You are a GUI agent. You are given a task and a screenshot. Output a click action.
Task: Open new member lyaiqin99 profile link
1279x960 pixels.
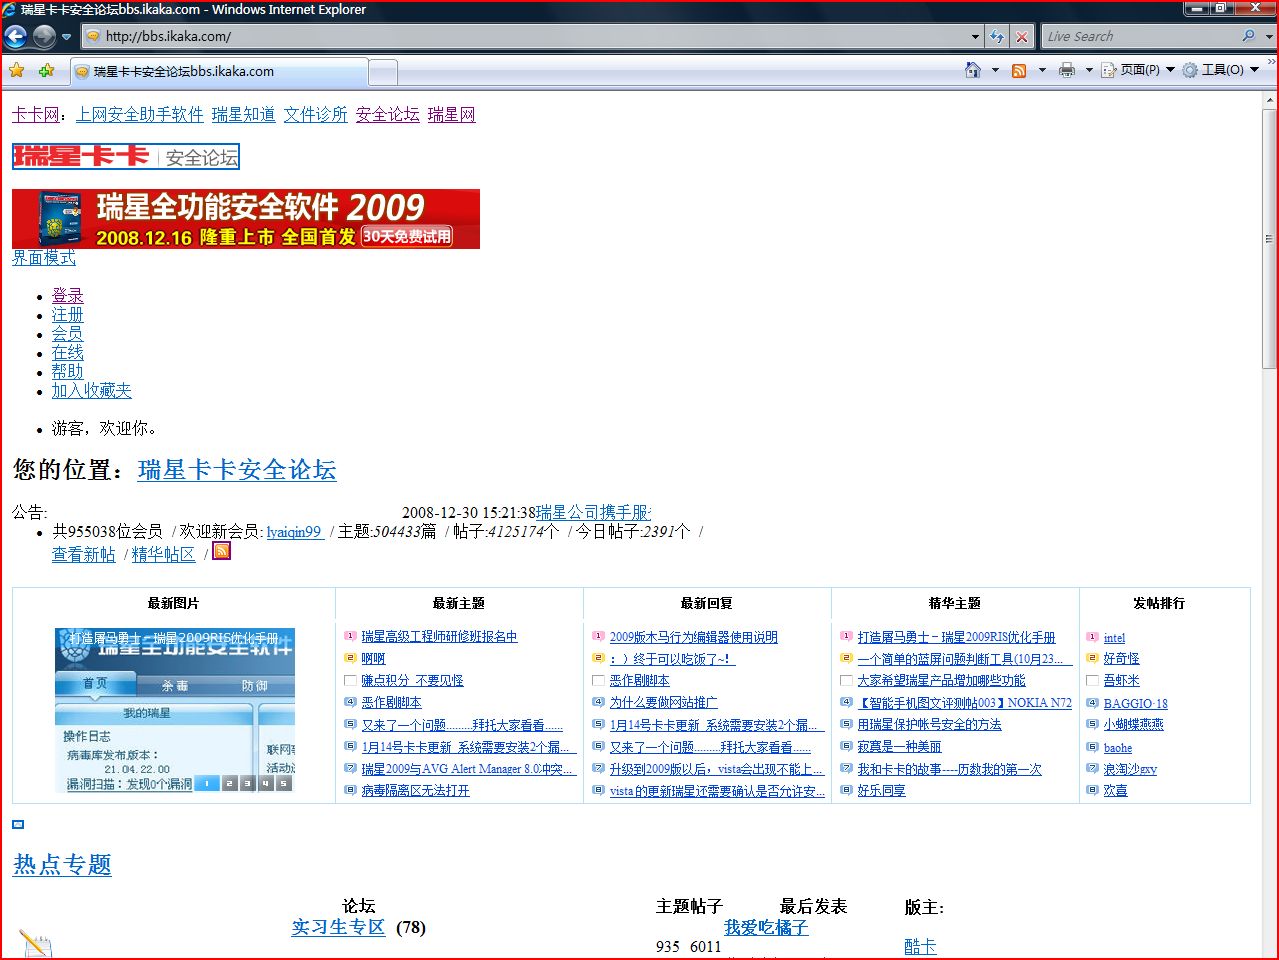coord(294,532)
